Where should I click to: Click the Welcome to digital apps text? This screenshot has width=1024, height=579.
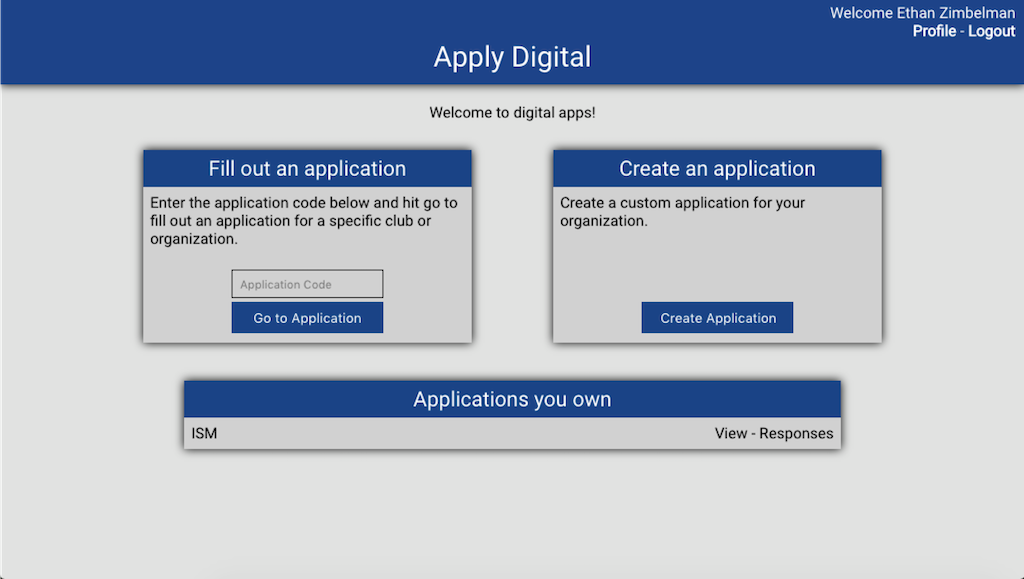[512, 112]
